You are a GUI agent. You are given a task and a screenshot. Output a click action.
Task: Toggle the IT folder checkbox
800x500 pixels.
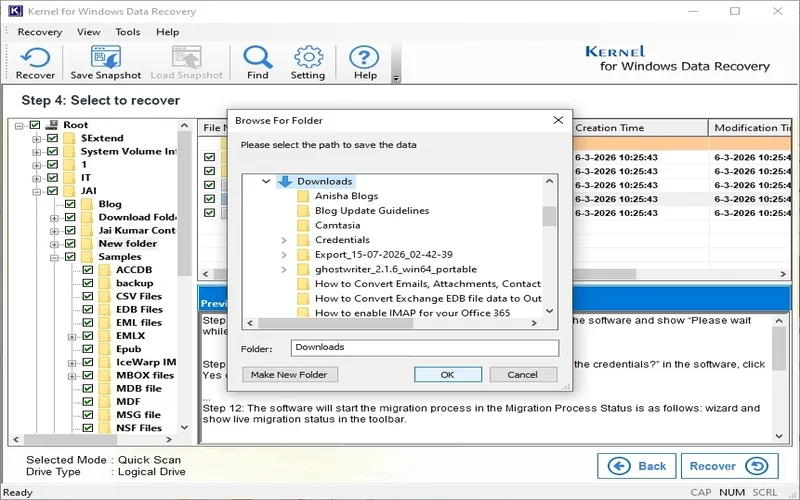53,178
